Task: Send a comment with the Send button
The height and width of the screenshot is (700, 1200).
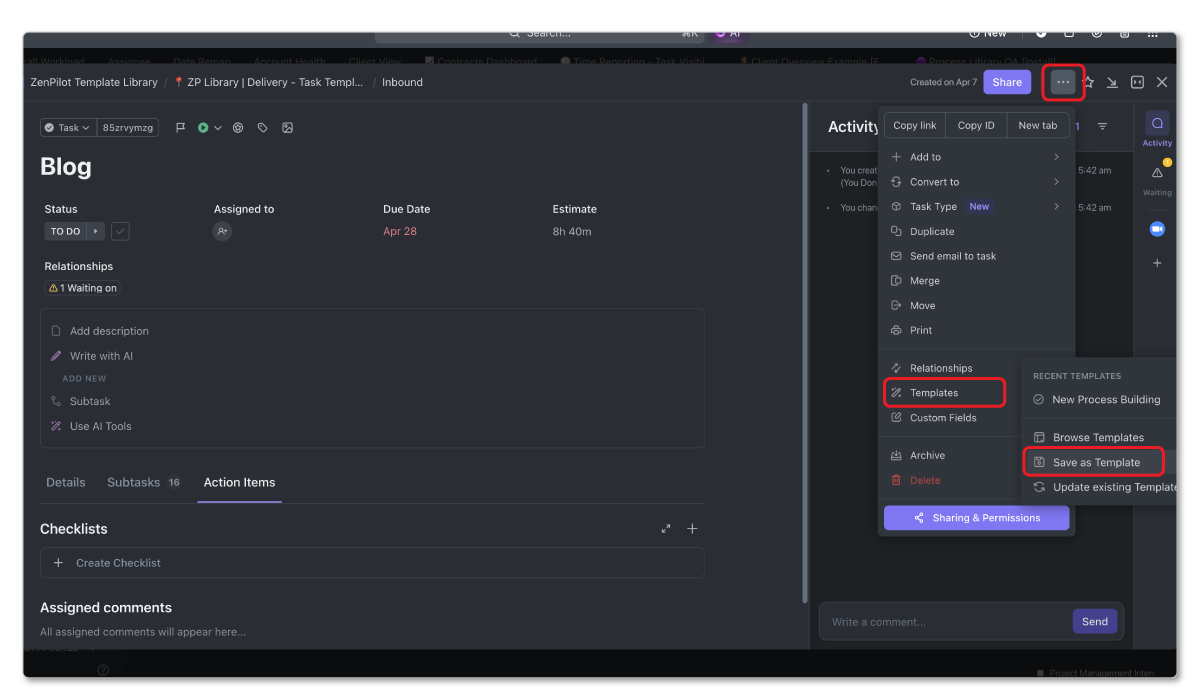Action: pyautogui.click(x=1094, y=621)
